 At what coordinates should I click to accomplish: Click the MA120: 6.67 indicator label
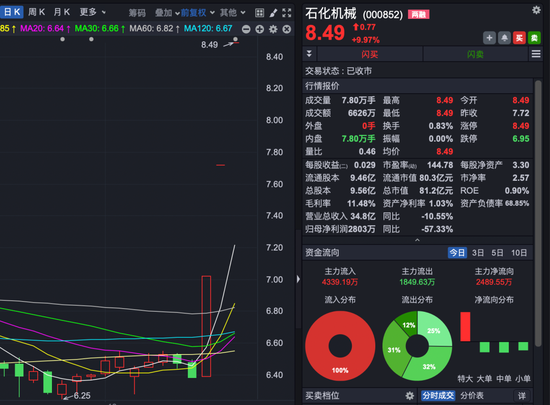point(208,28)
